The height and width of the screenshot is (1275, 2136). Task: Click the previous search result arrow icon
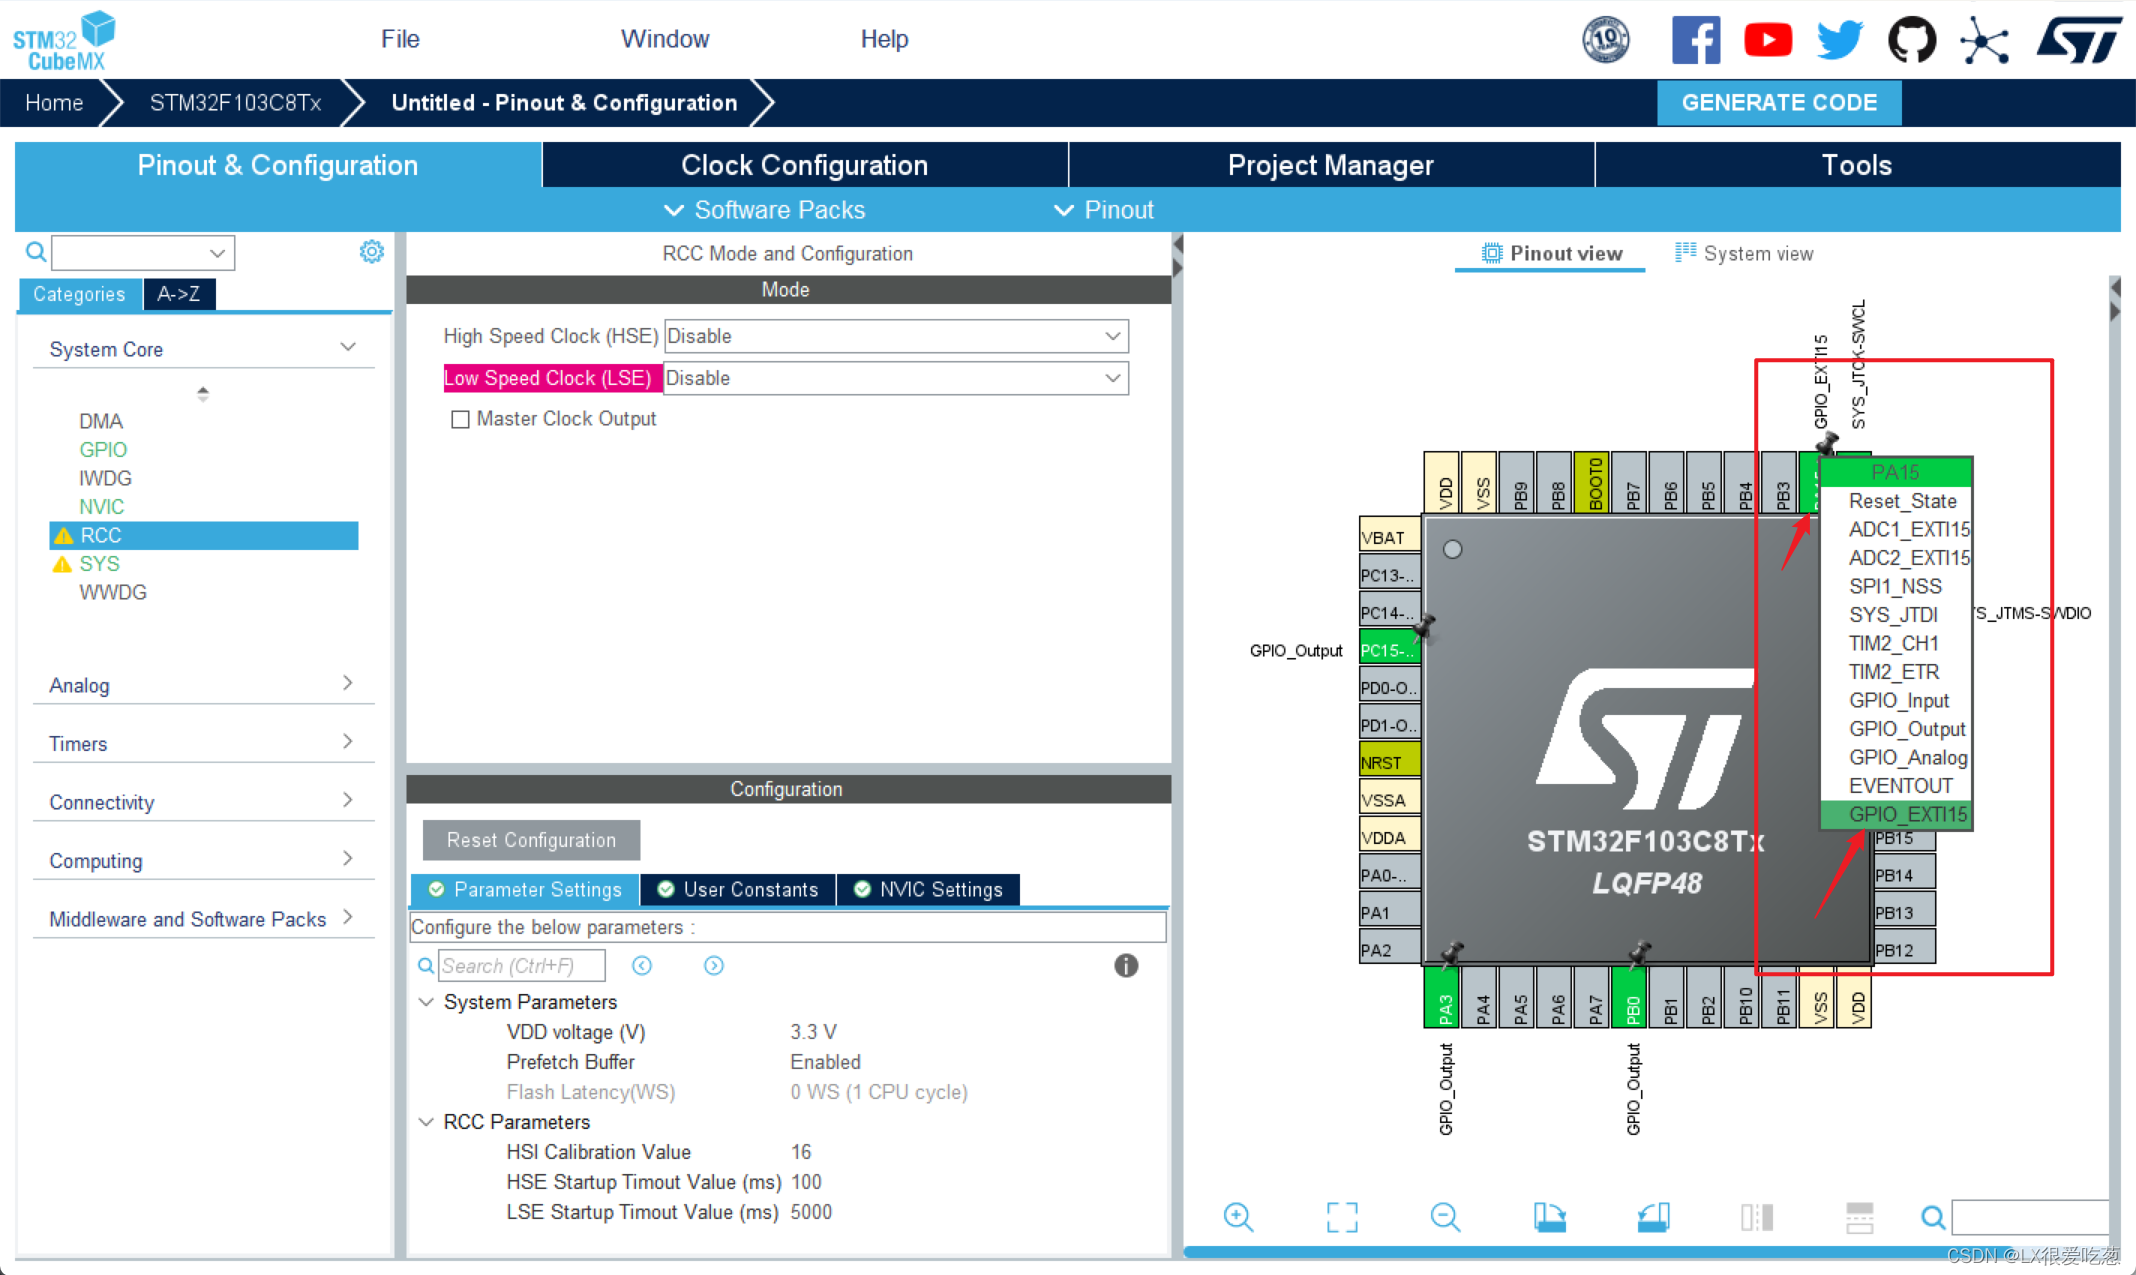point(642,965)
